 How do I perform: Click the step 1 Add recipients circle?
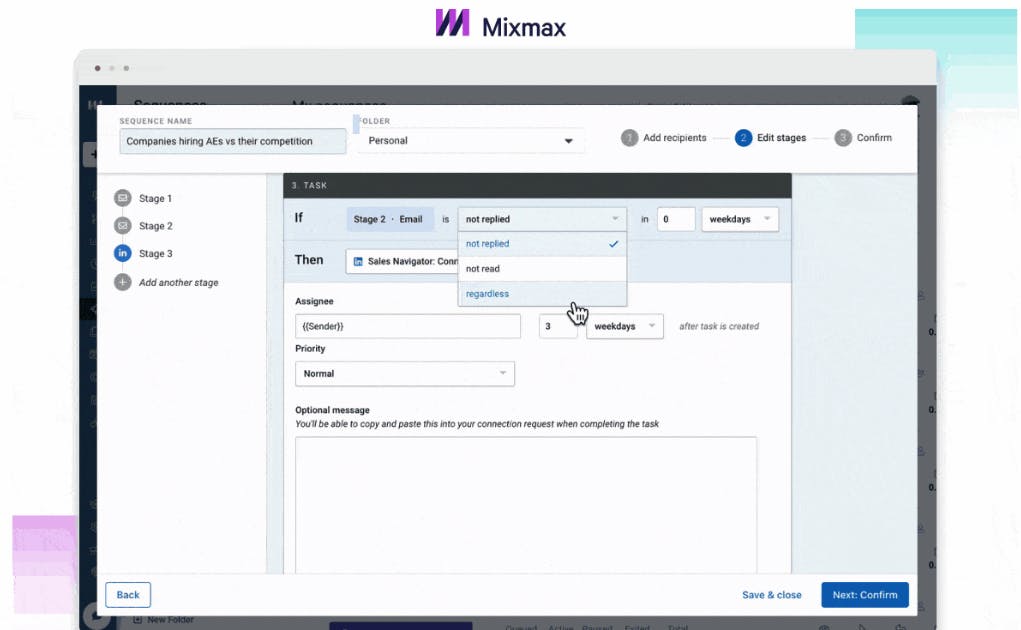[x=631, y=138]
